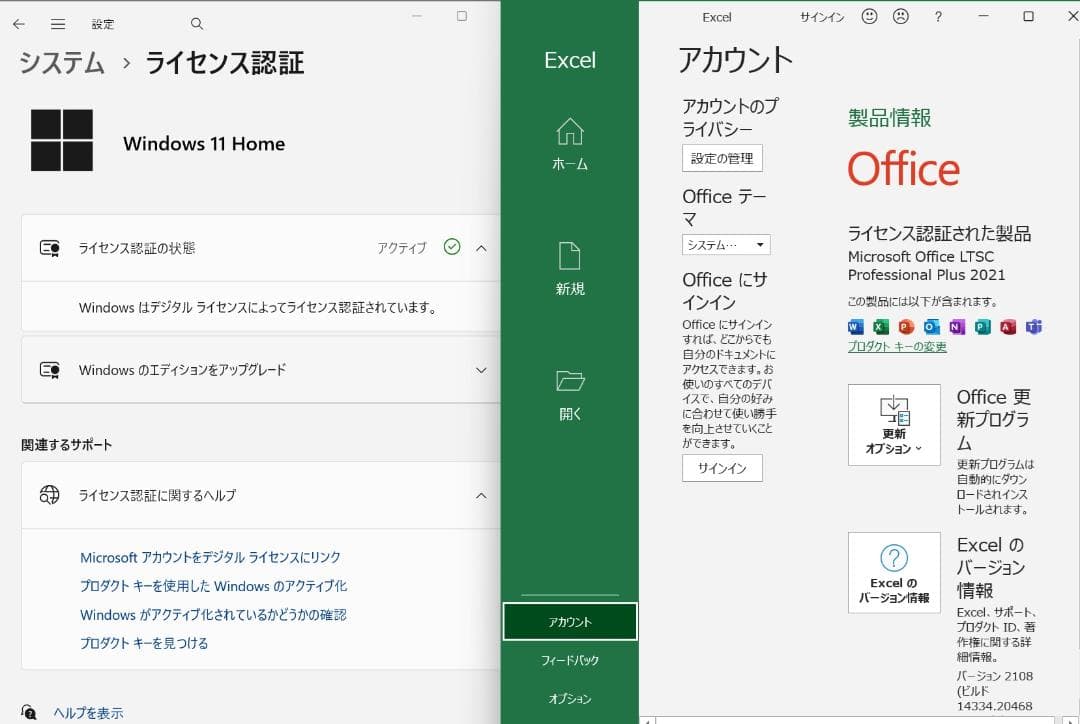Click the Settings search magnifier icon
Image resolution: width=1080 pixels, height=724 pixels.
(x=196, y=24)
